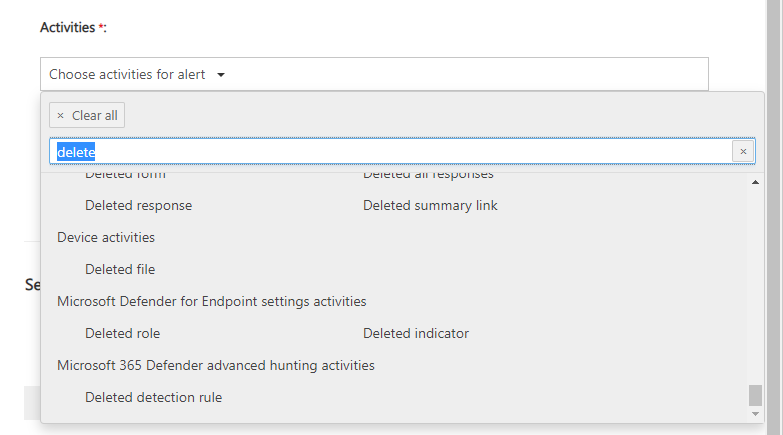Click the x icon on Clear all button
Viewport: 783px width, 435px height.
tap(60, 116)
